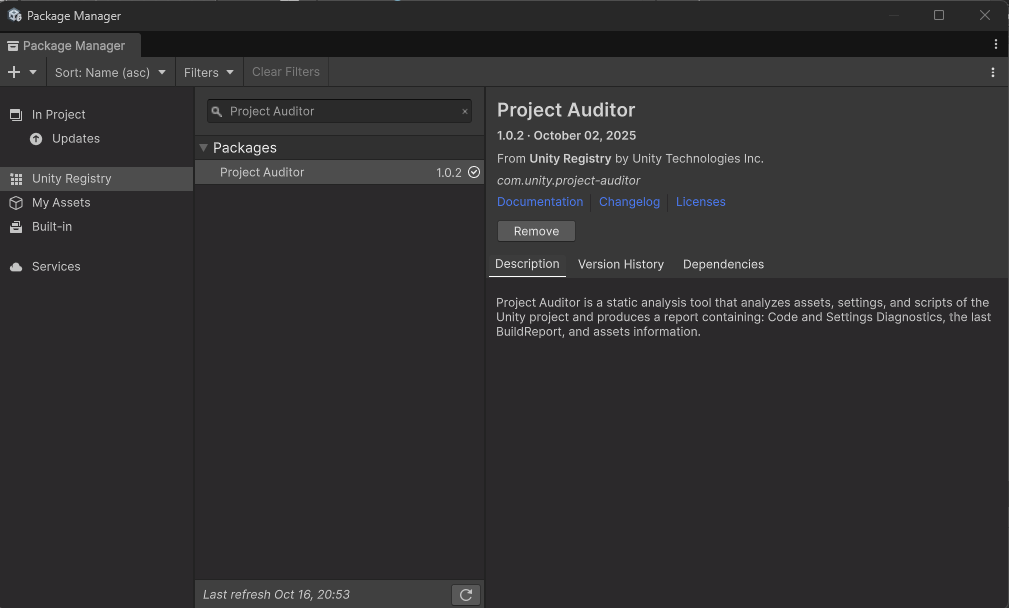Image resolution: width=1009 pixels, height=608 pixels.
Task: Click the Remove button
Action: point(536,231)
